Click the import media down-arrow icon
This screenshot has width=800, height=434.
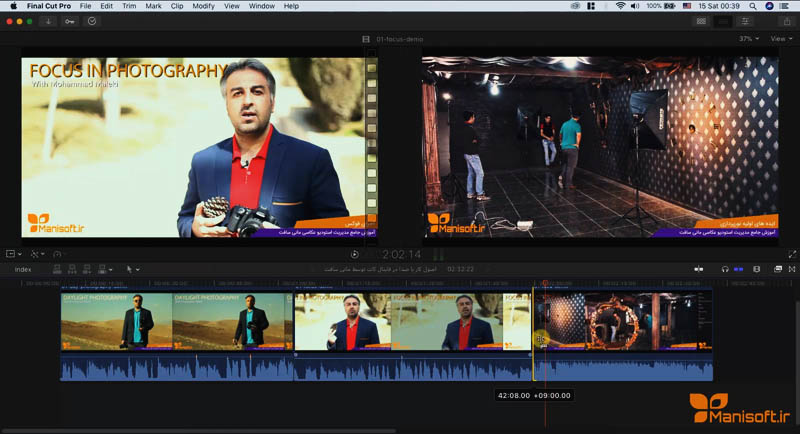[48, 21]
